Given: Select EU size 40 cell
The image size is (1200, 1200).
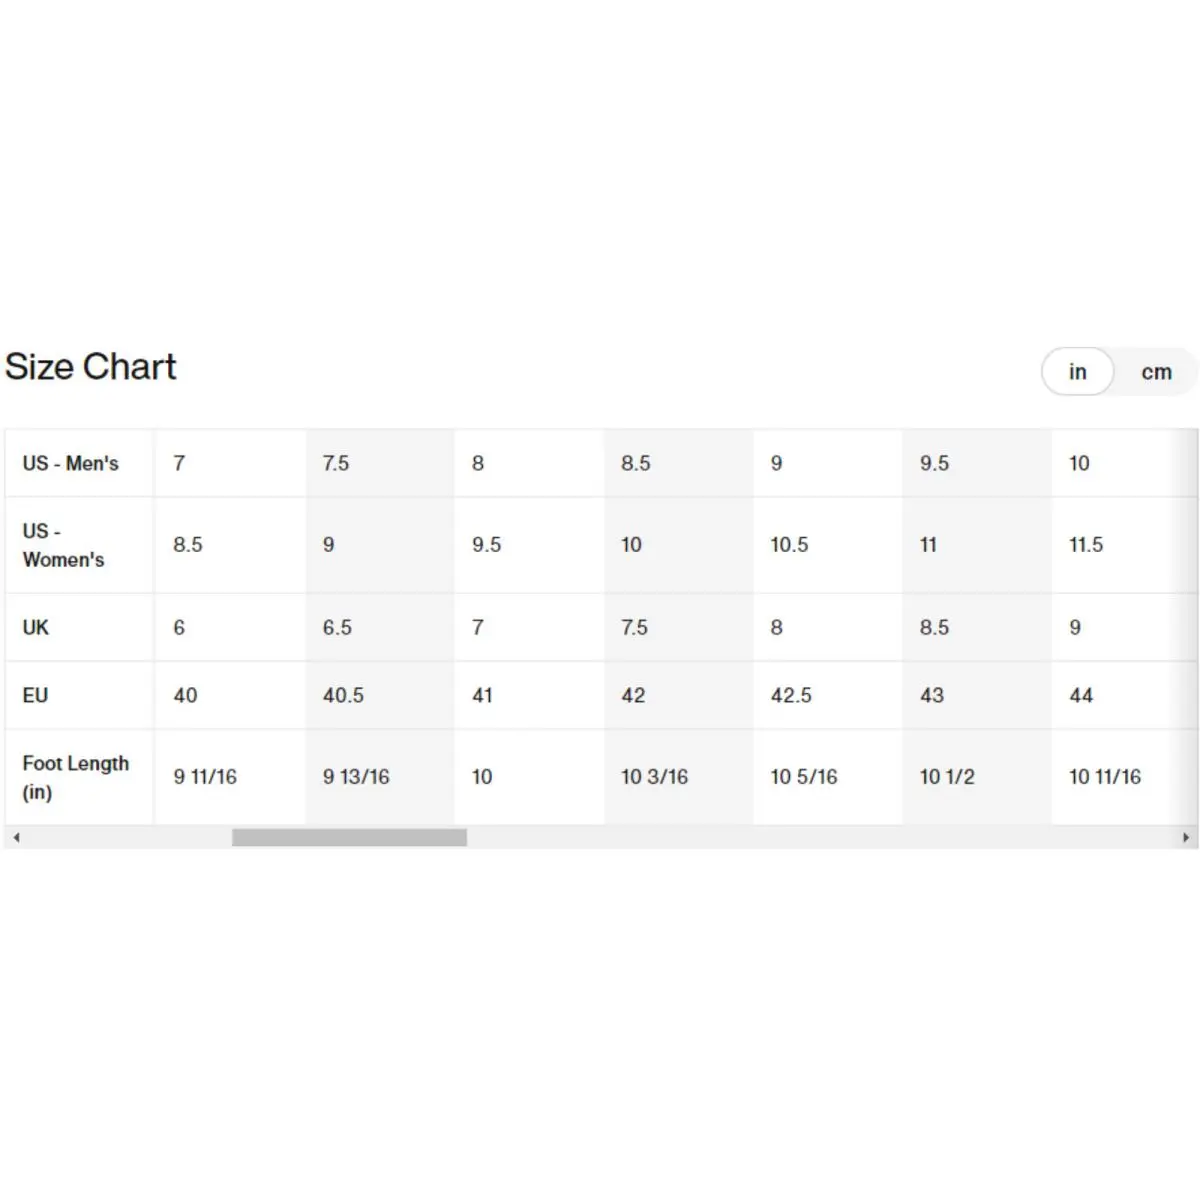Looking at the screenshot, I should pyautogui.click(x=230, y=695).
